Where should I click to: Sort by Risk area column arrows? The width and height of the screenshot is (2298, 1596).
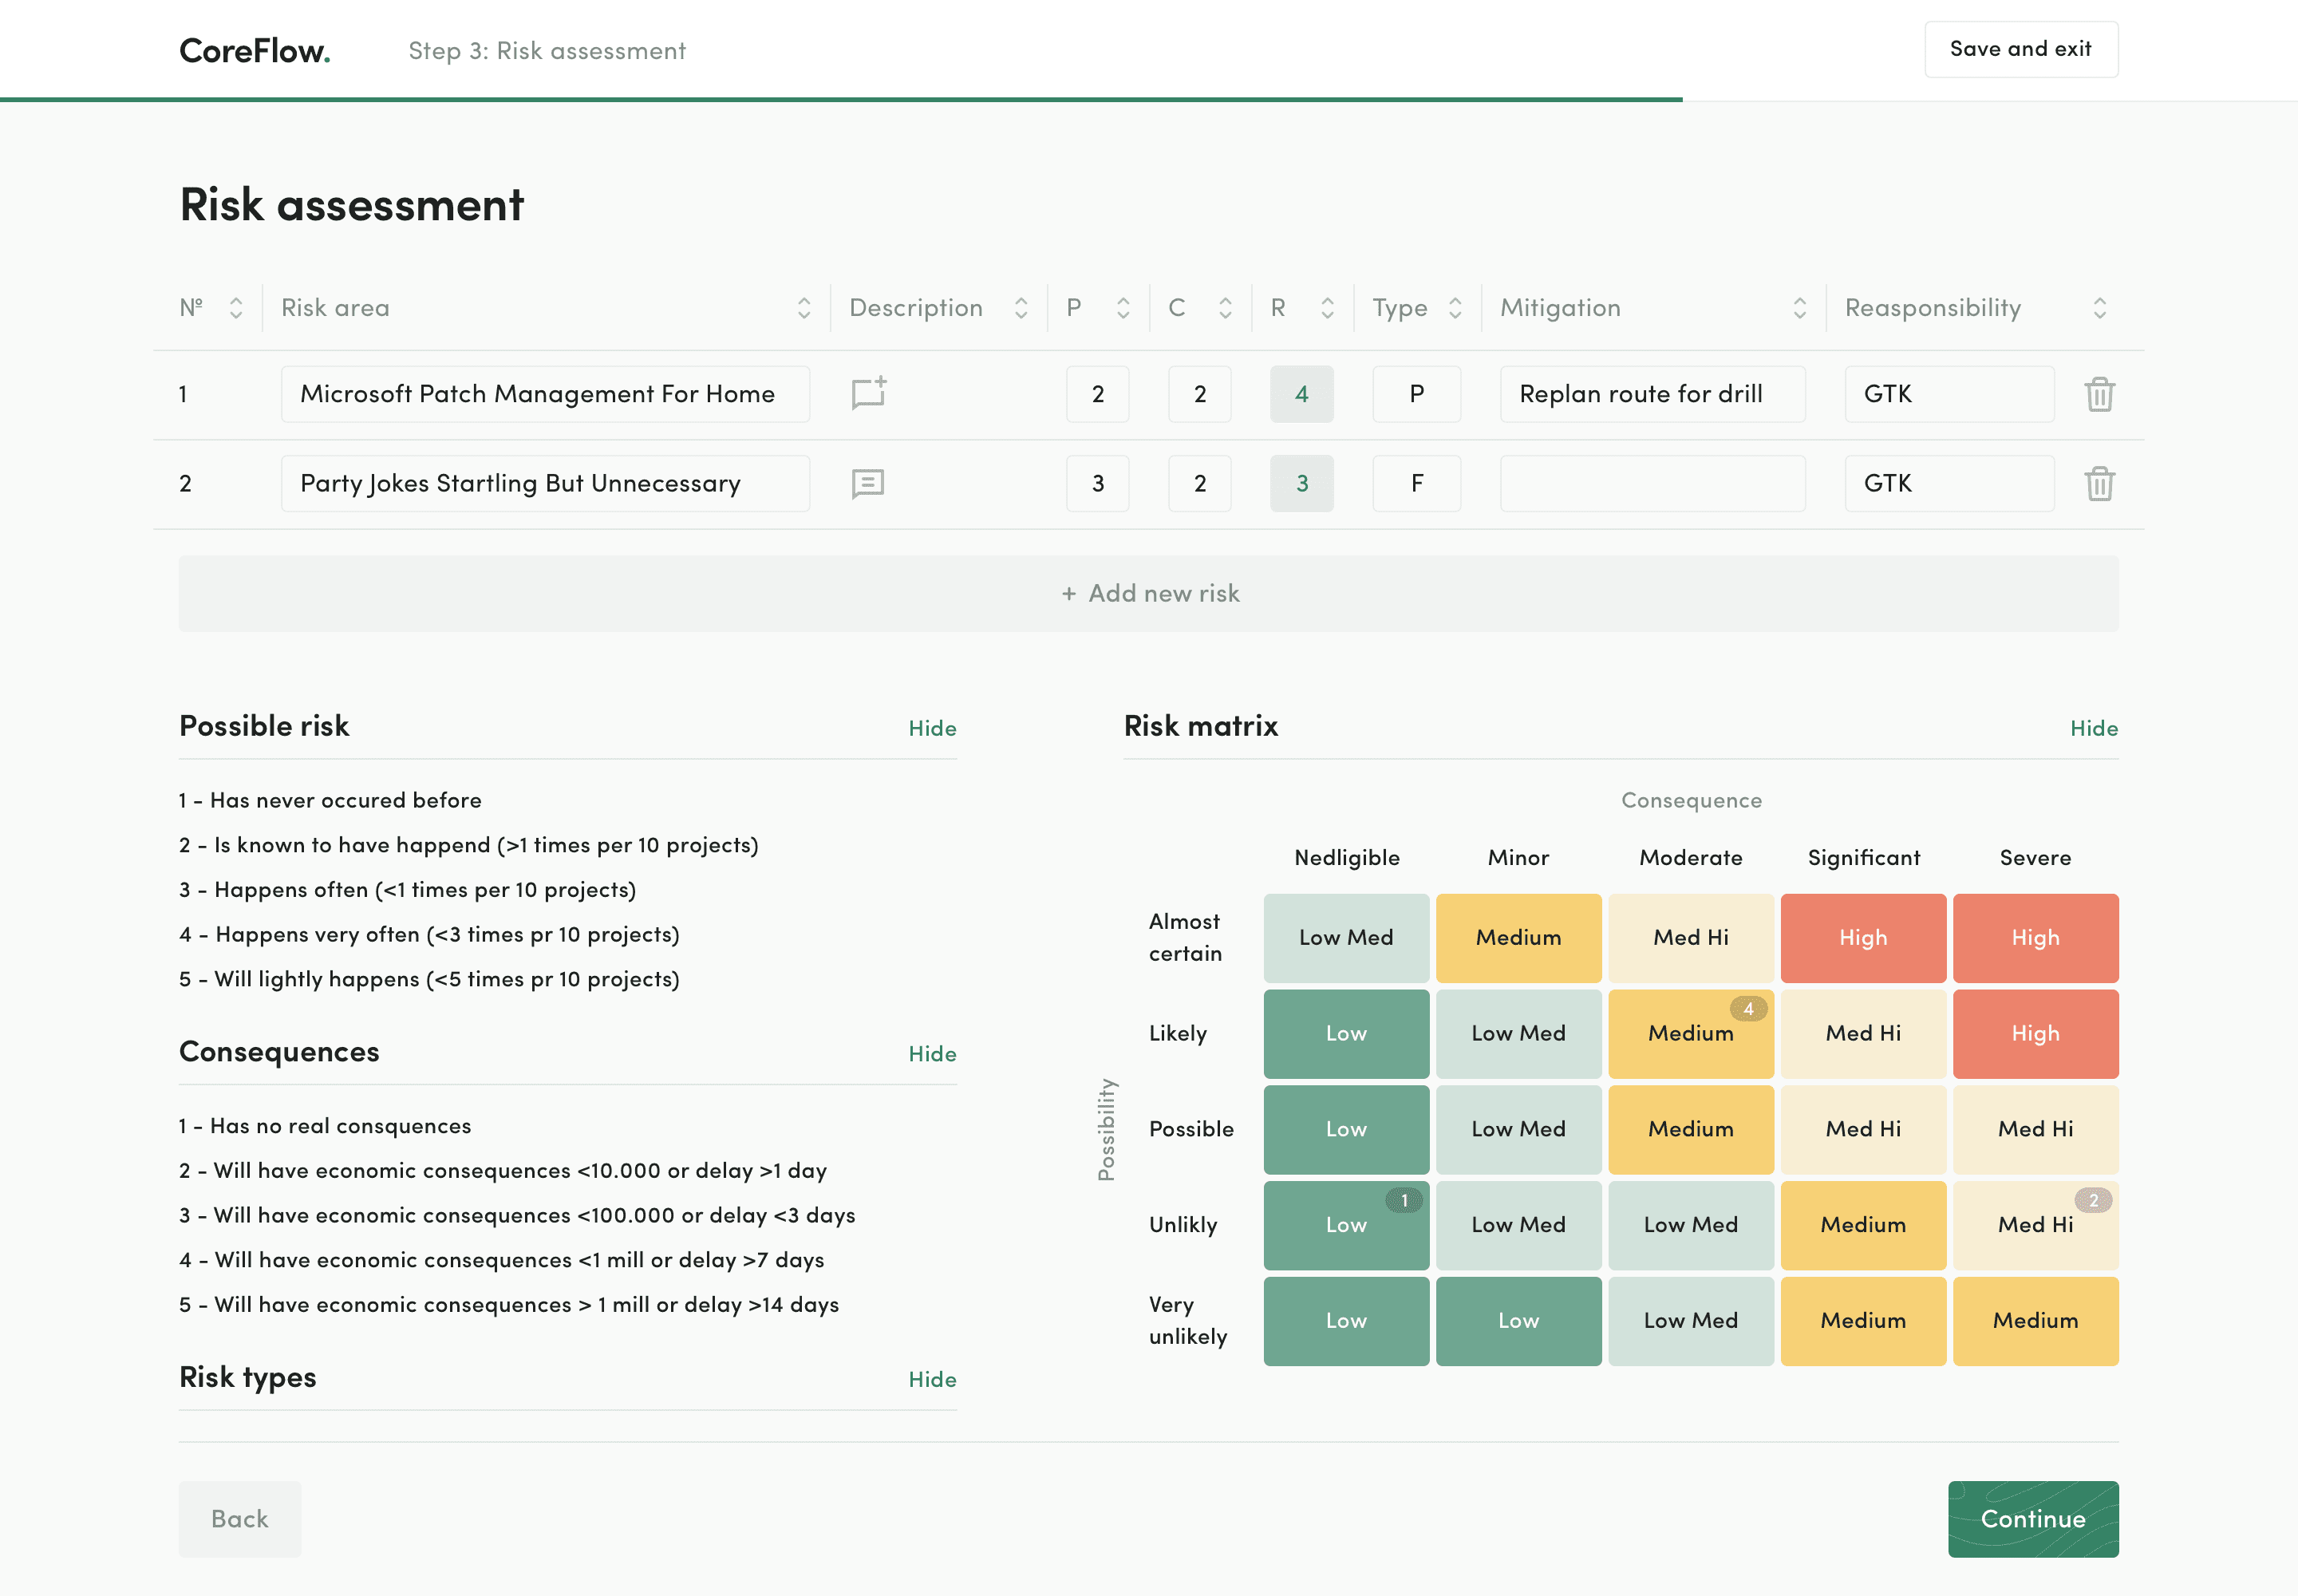[804, 308]
